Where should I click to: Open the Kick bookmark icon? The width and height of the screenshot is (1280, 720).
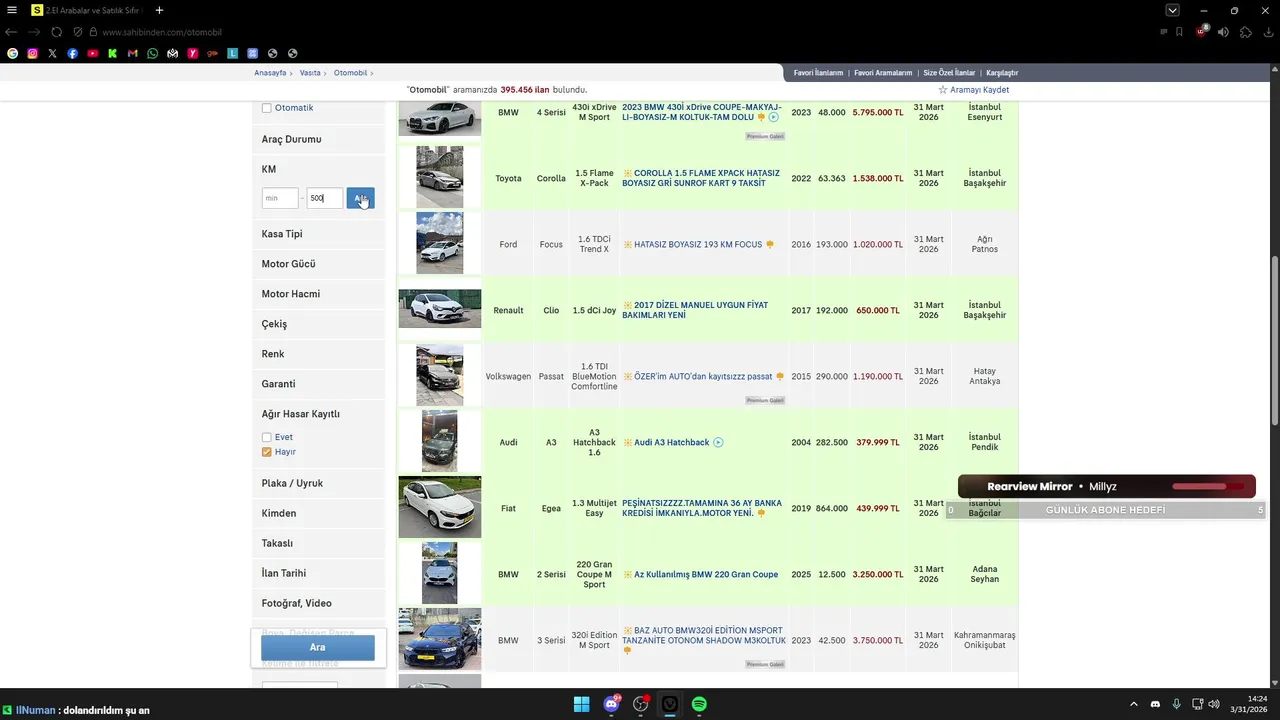112,53
